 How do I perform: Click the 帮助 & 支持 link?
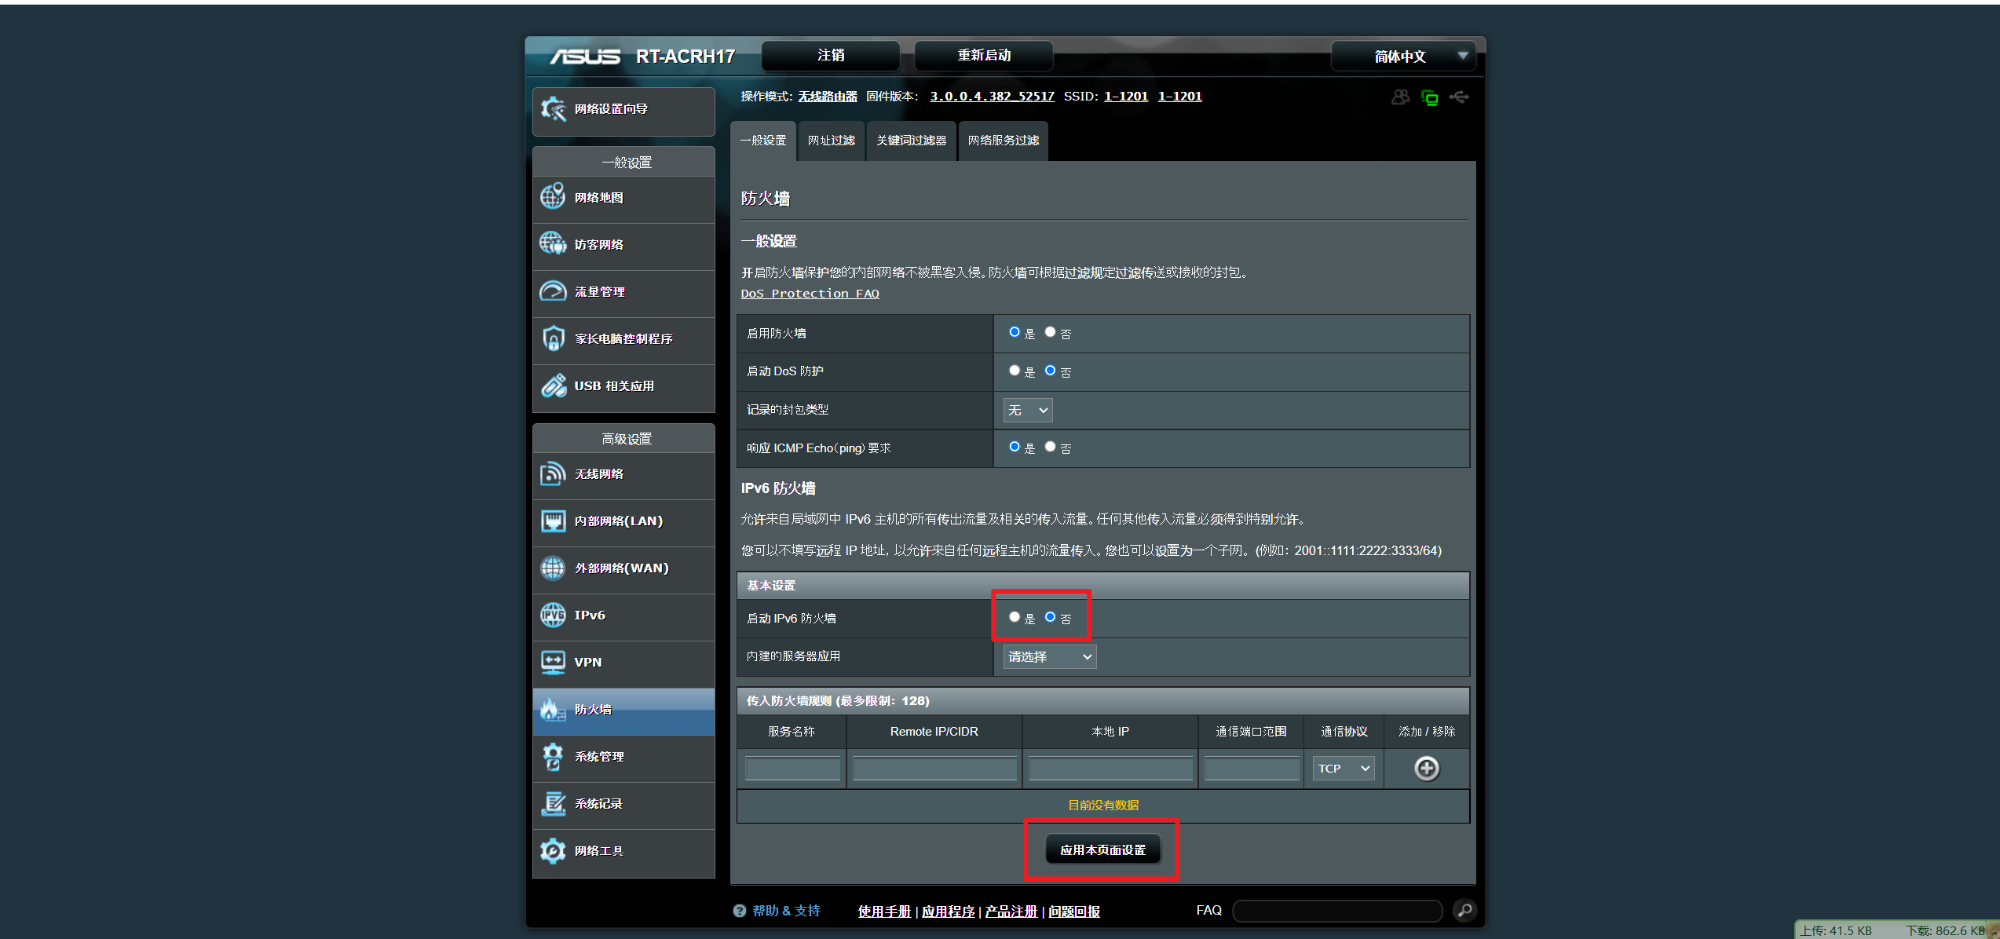coord(786,911)
